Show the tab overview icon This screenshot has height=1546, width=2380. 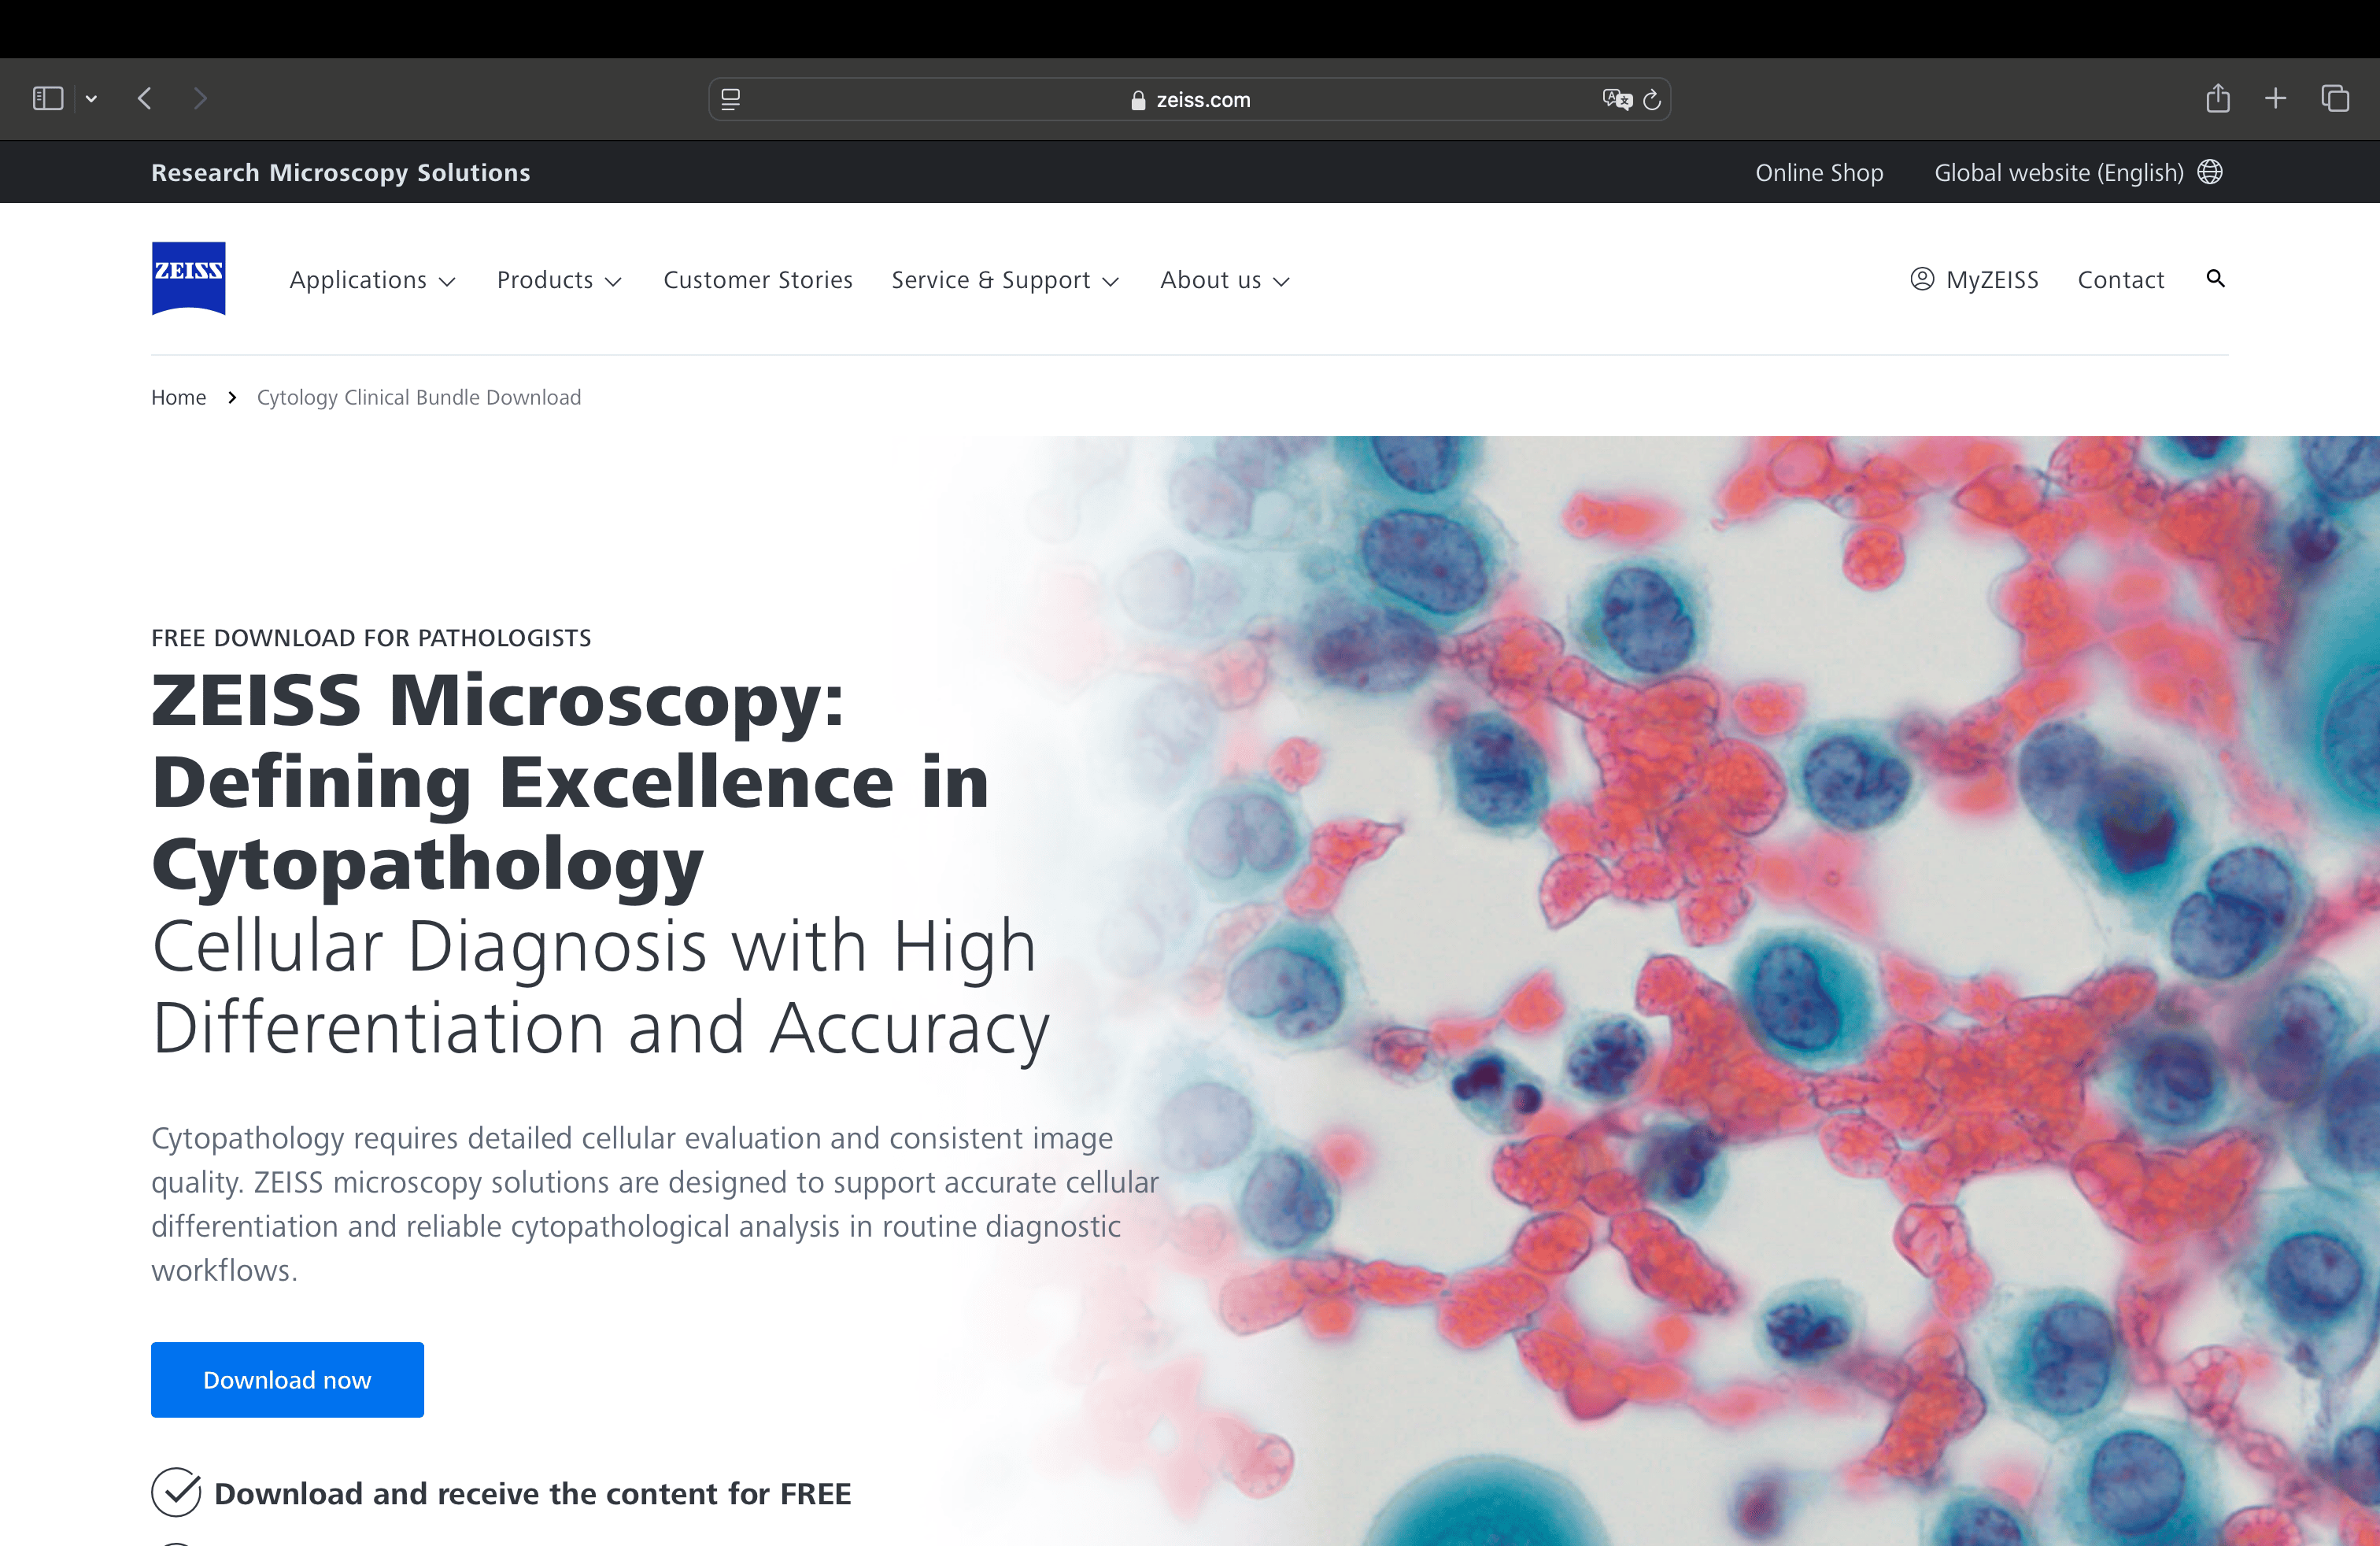[x=2335, y=98]
